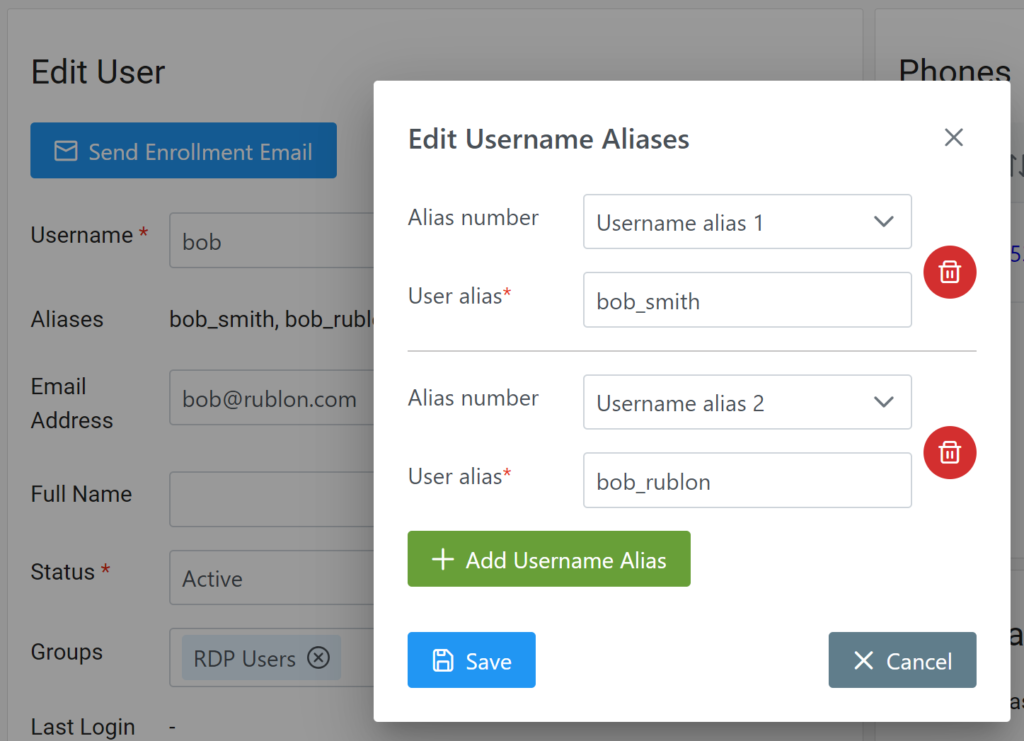Focus the User alias field containing bob_smith

pos(746,300)
